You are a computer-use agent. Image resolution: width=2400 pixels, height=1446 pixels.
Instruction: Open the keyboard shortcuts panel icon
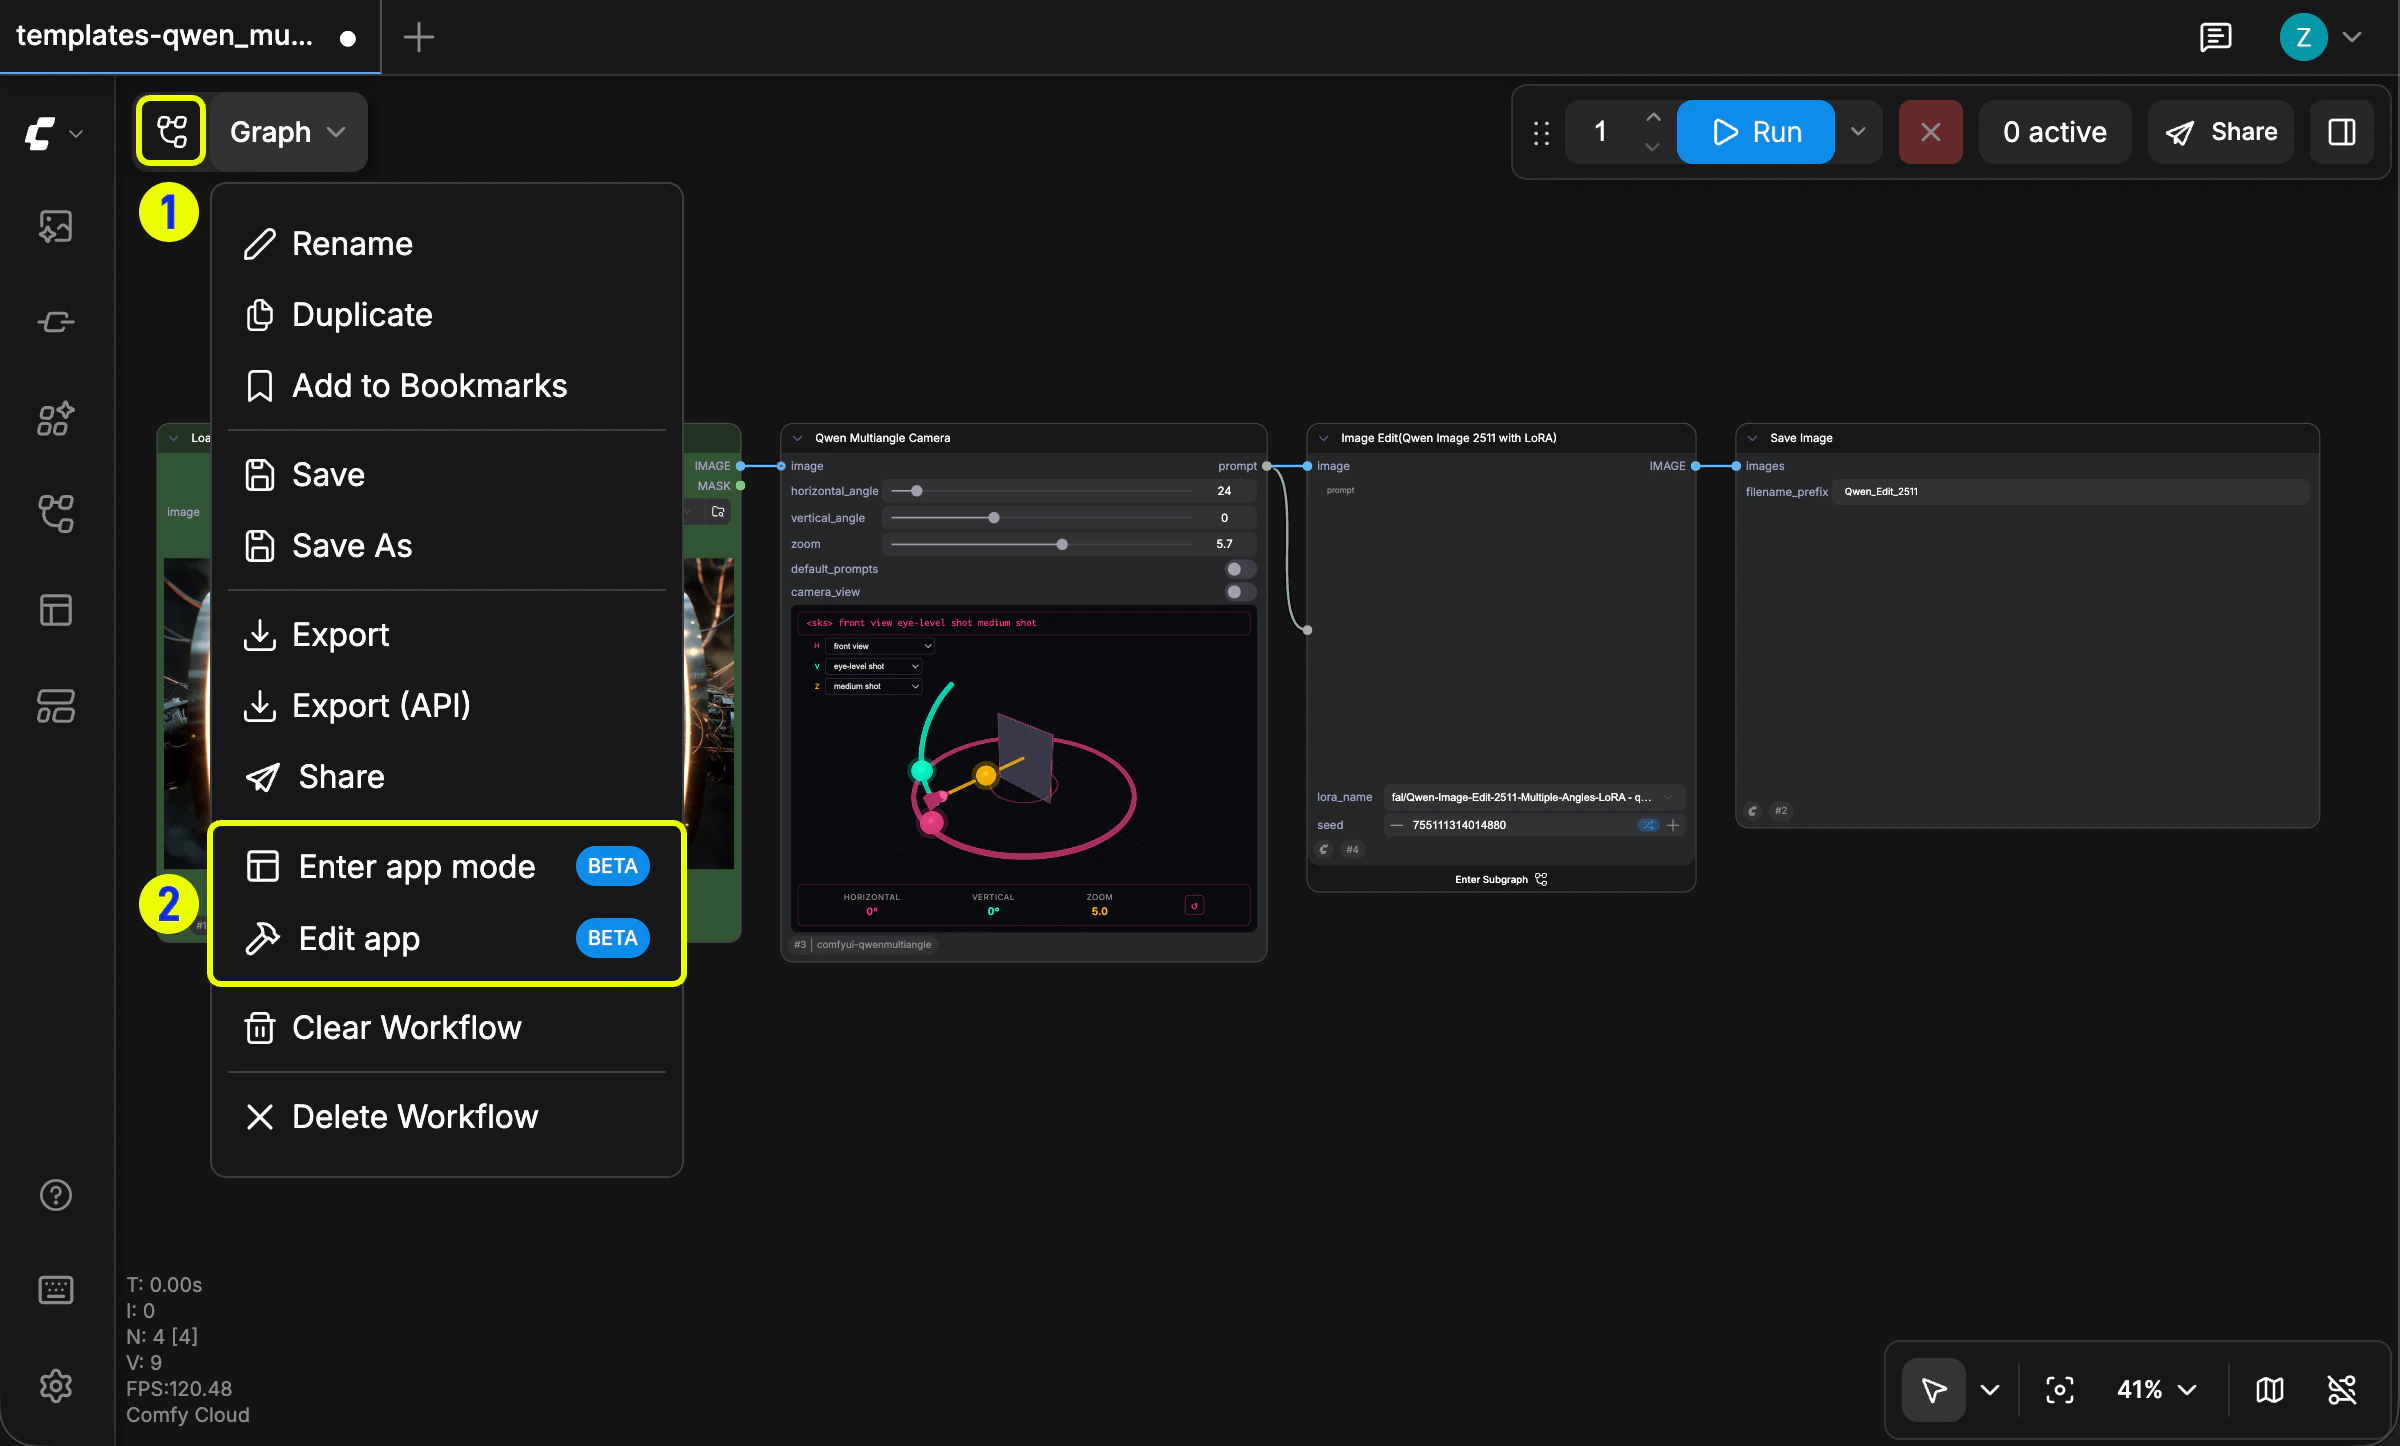tap(55, 1290)
